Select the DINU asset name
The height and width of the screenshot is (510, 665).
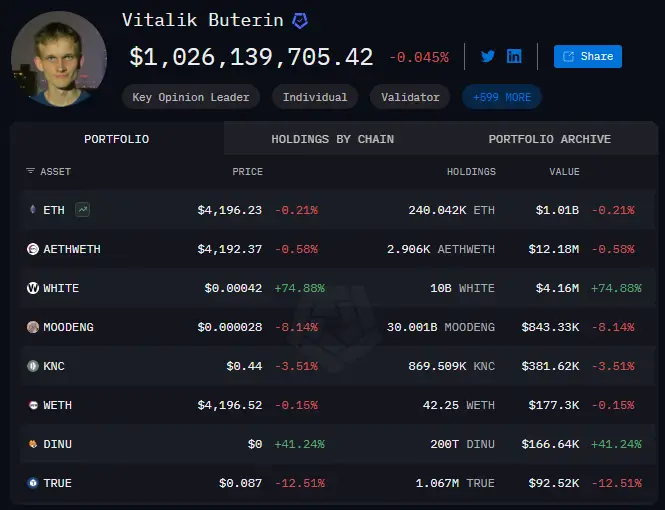[x=58, y=444]
